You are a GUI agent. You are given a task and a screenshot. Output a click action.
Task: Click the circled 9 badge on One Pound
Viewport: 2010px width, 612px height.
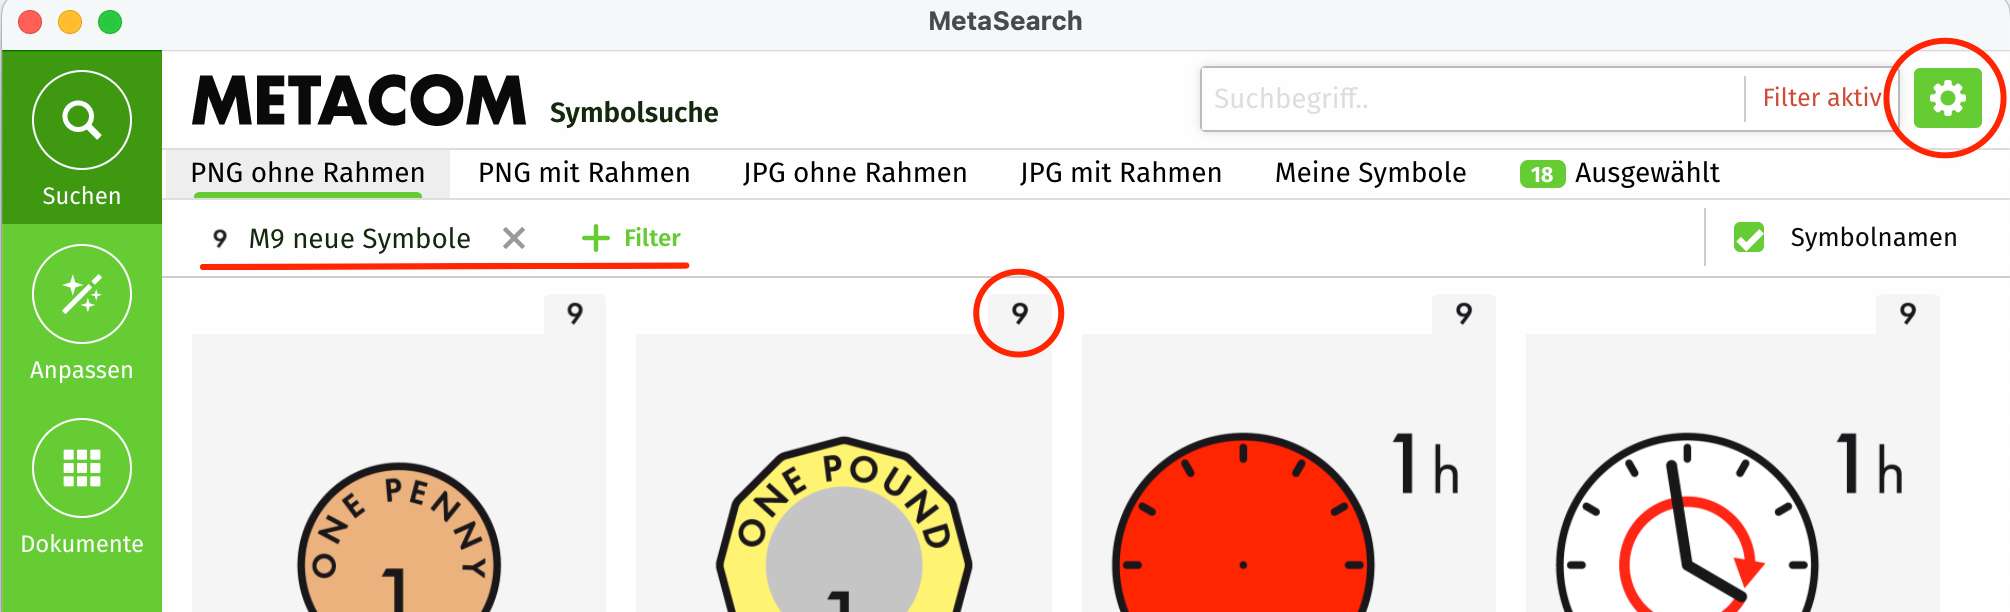point(1019,314)
